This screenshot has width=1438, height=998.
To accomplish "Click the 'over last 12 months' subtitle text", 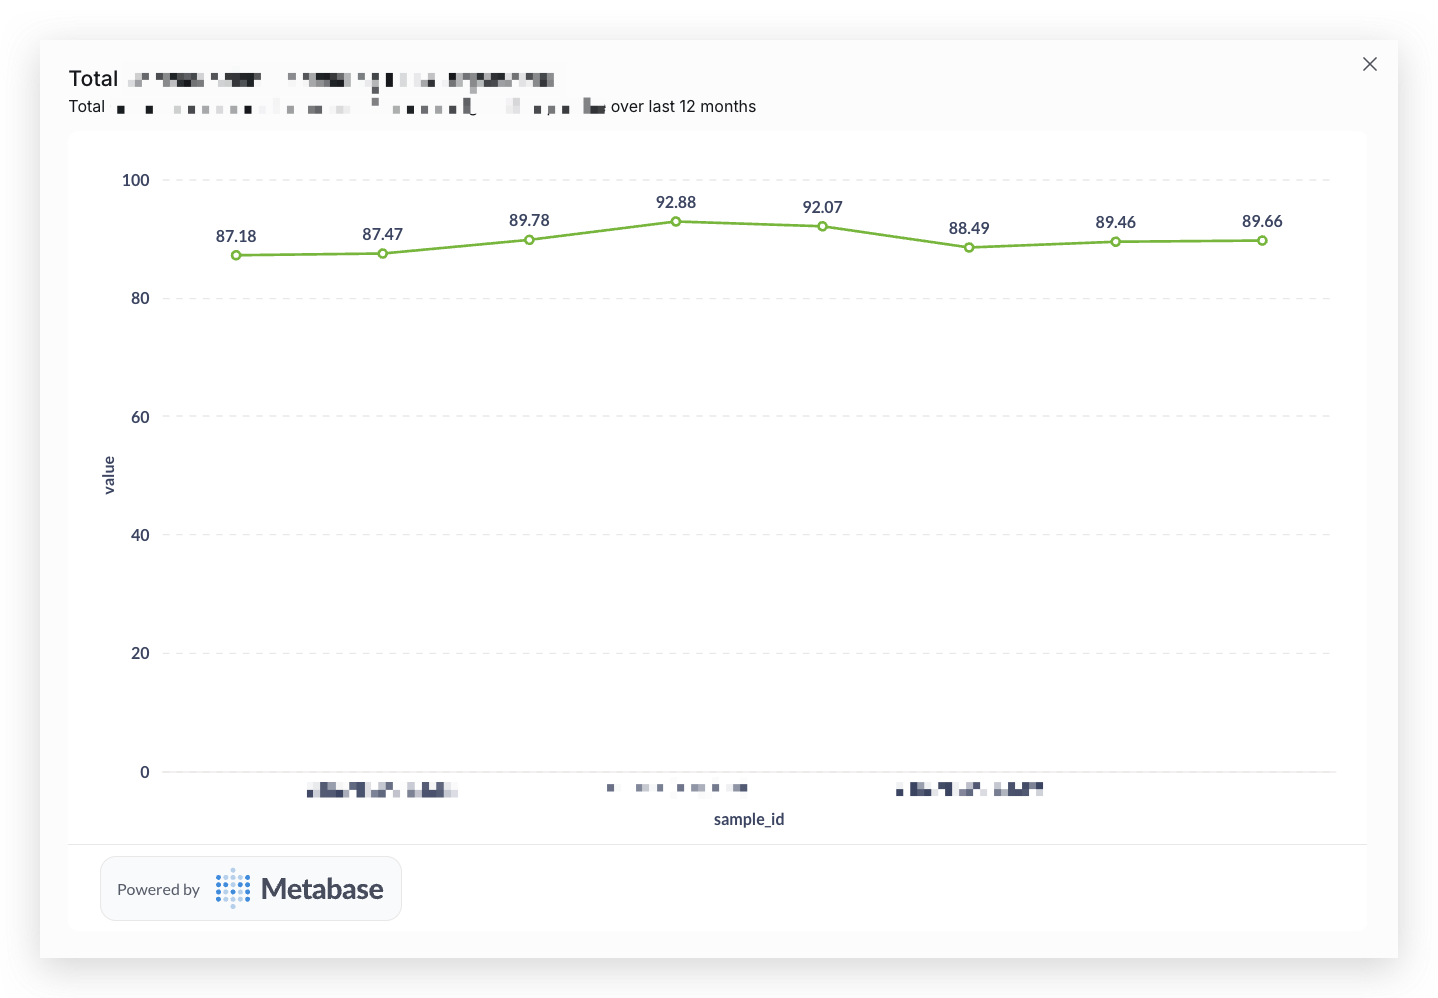I will [683, 106].
